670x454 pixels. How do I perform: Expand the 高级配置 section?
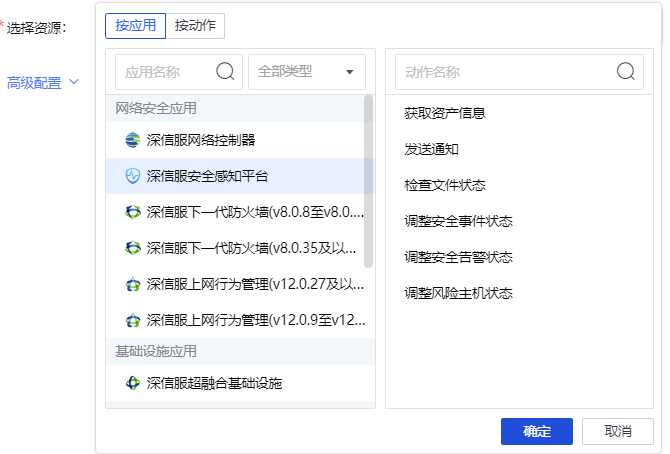[43, 83]
